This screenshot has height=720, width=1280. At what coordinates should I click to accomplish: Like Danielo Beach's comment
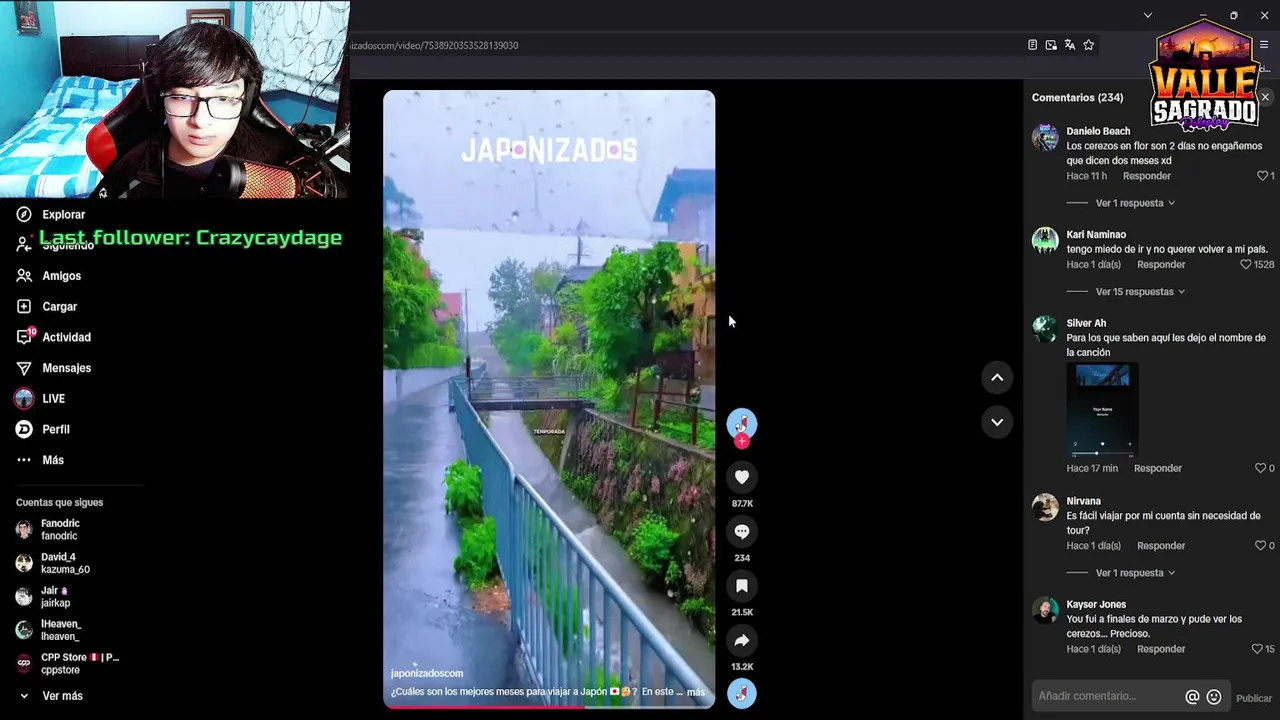coord(1262,176)
